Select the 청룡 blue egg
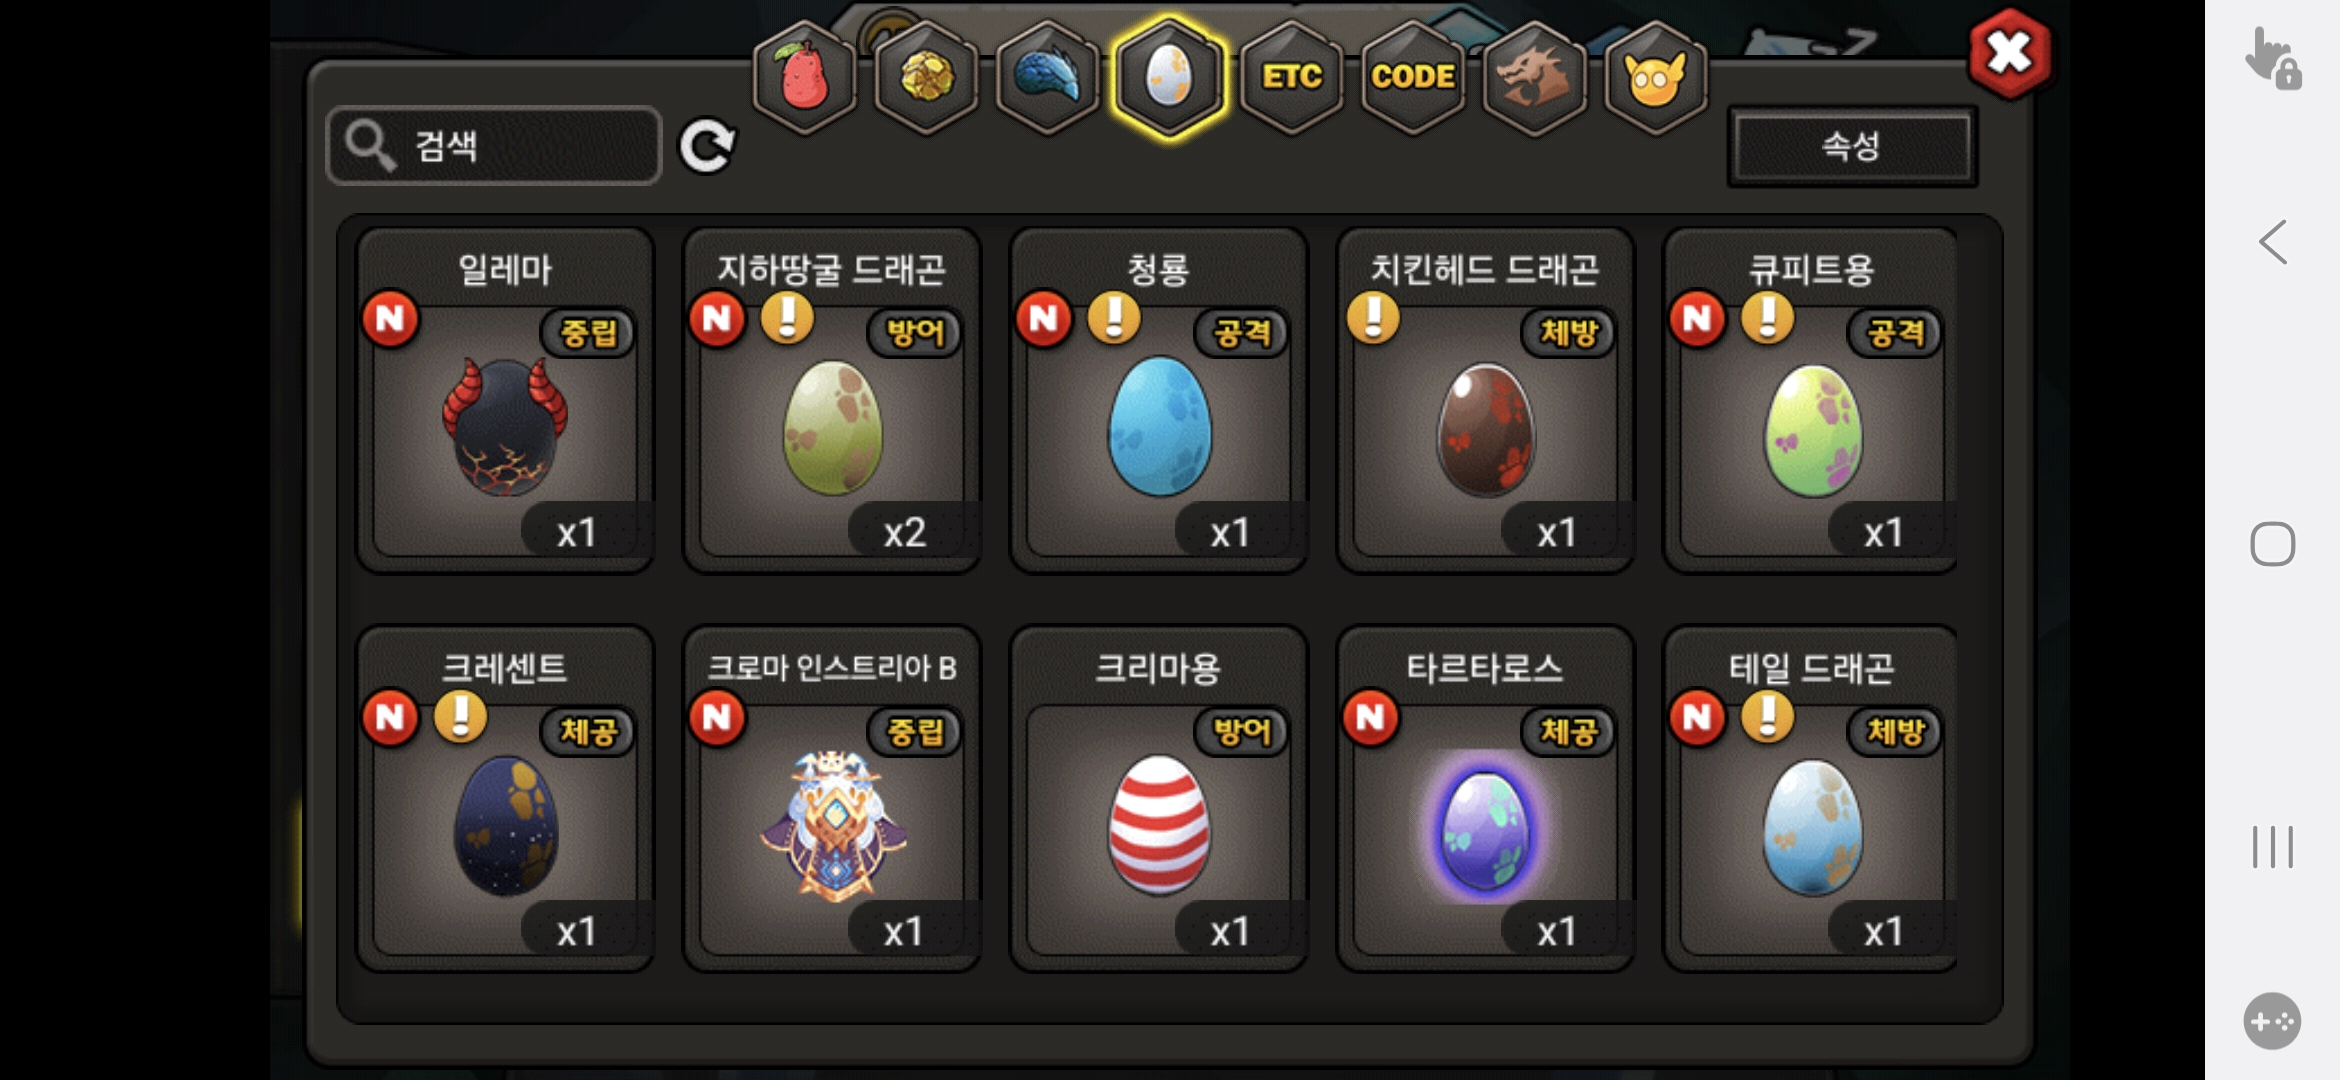Viewport: 2340px width, 1080px height. 1159,400
